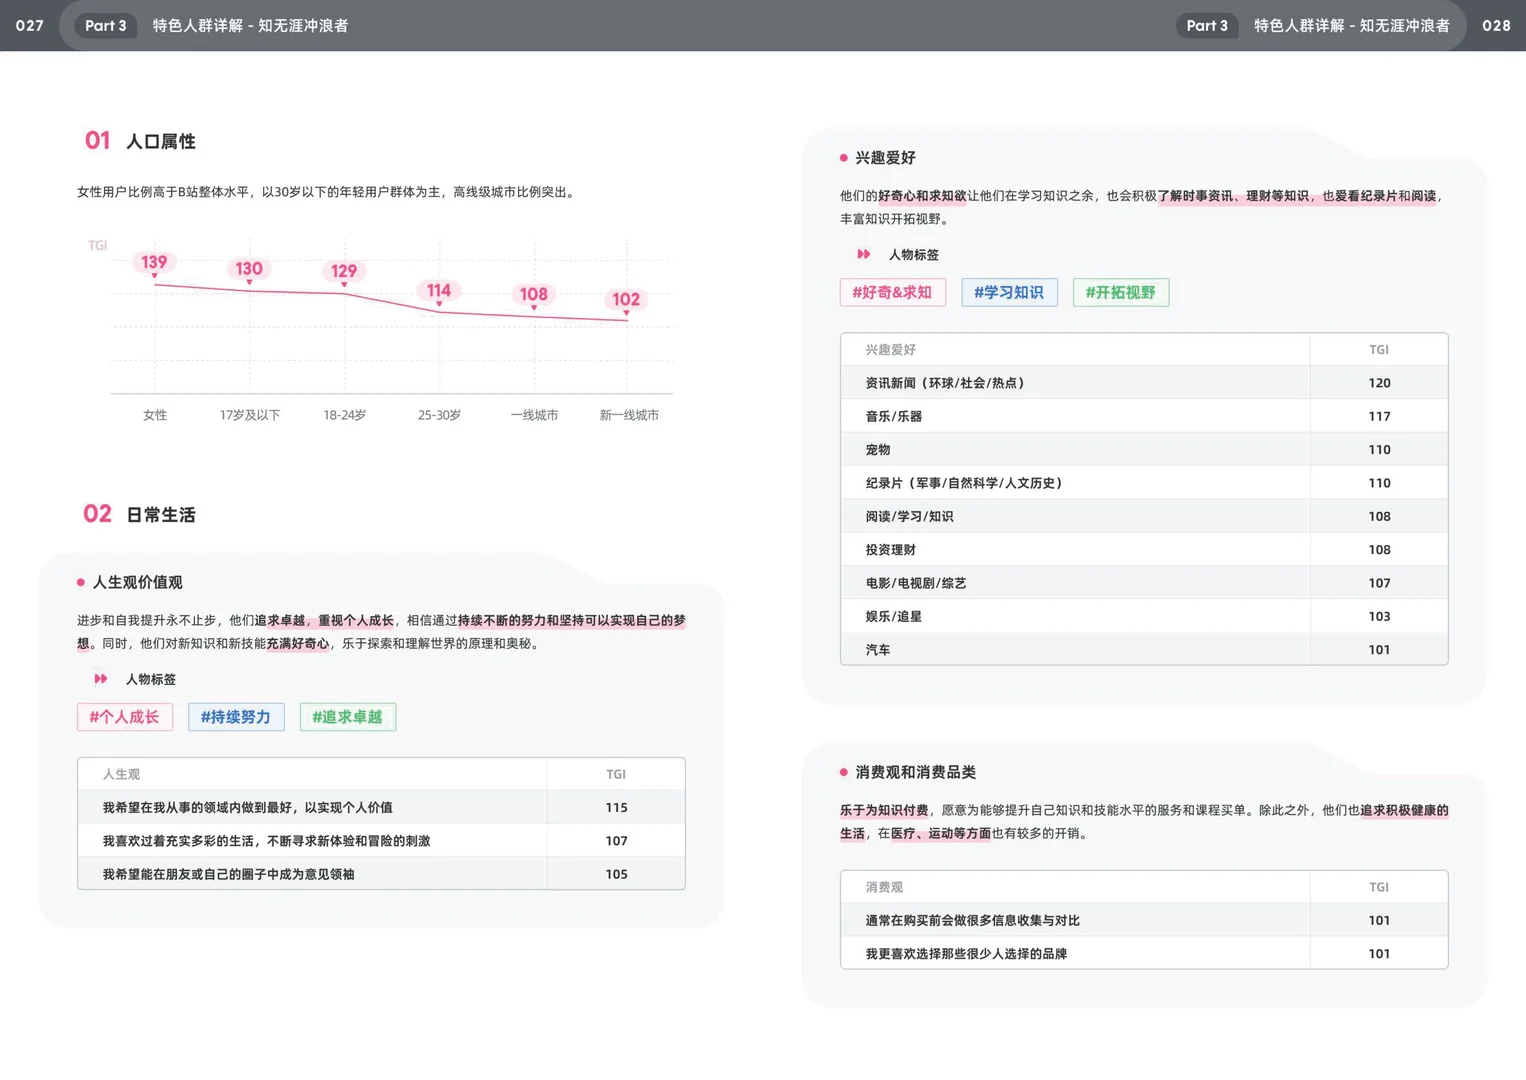Screen dimensions: 1526x1080
Task: Click the 电影/电视剧/综艺 row
Action: (1144, 583)
